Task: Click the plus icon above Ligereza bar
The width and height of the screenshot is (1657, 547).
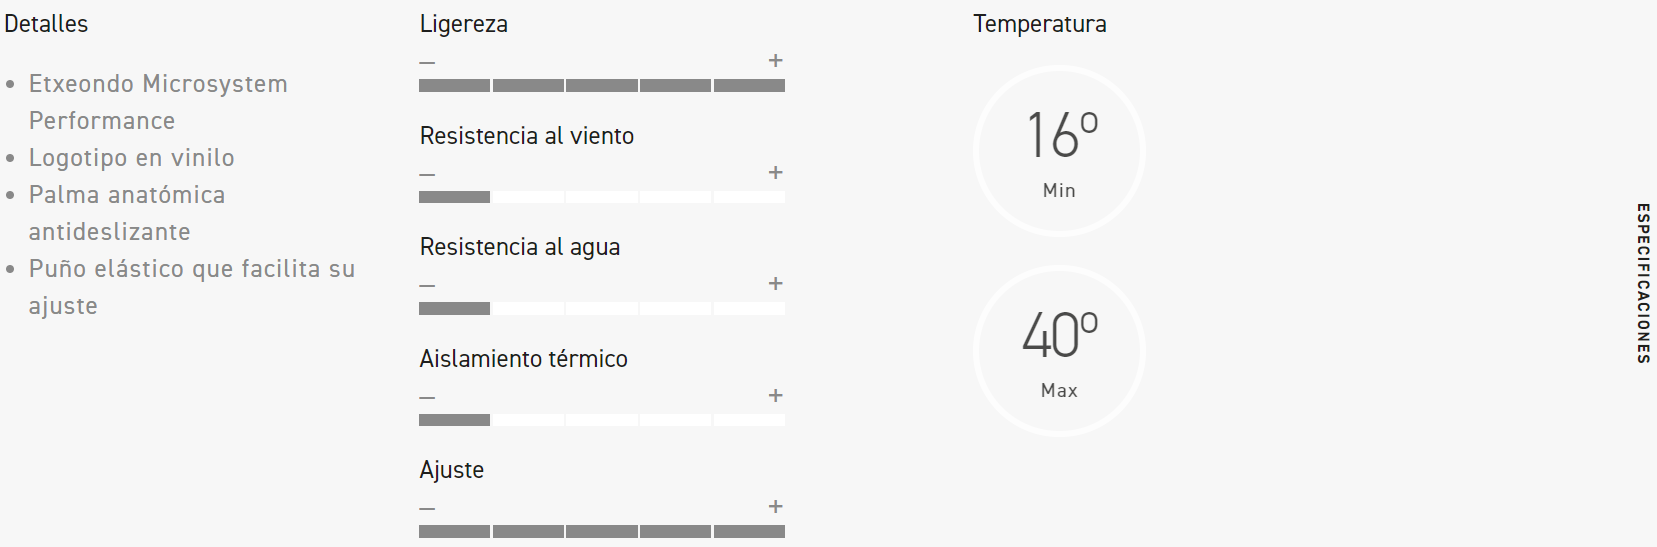Action: [775, 61]
